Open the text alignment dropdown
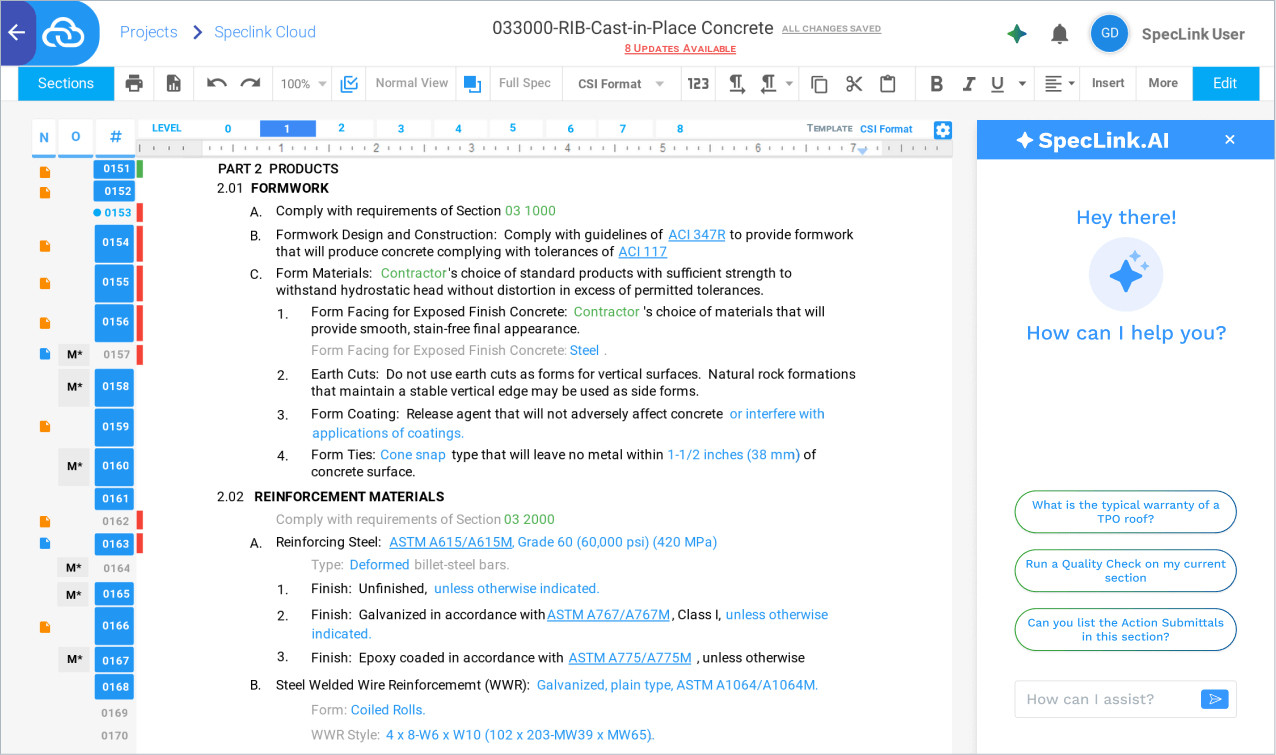Image resolution: width=1276 pixels, height=755 pixels. (1060, 84)
